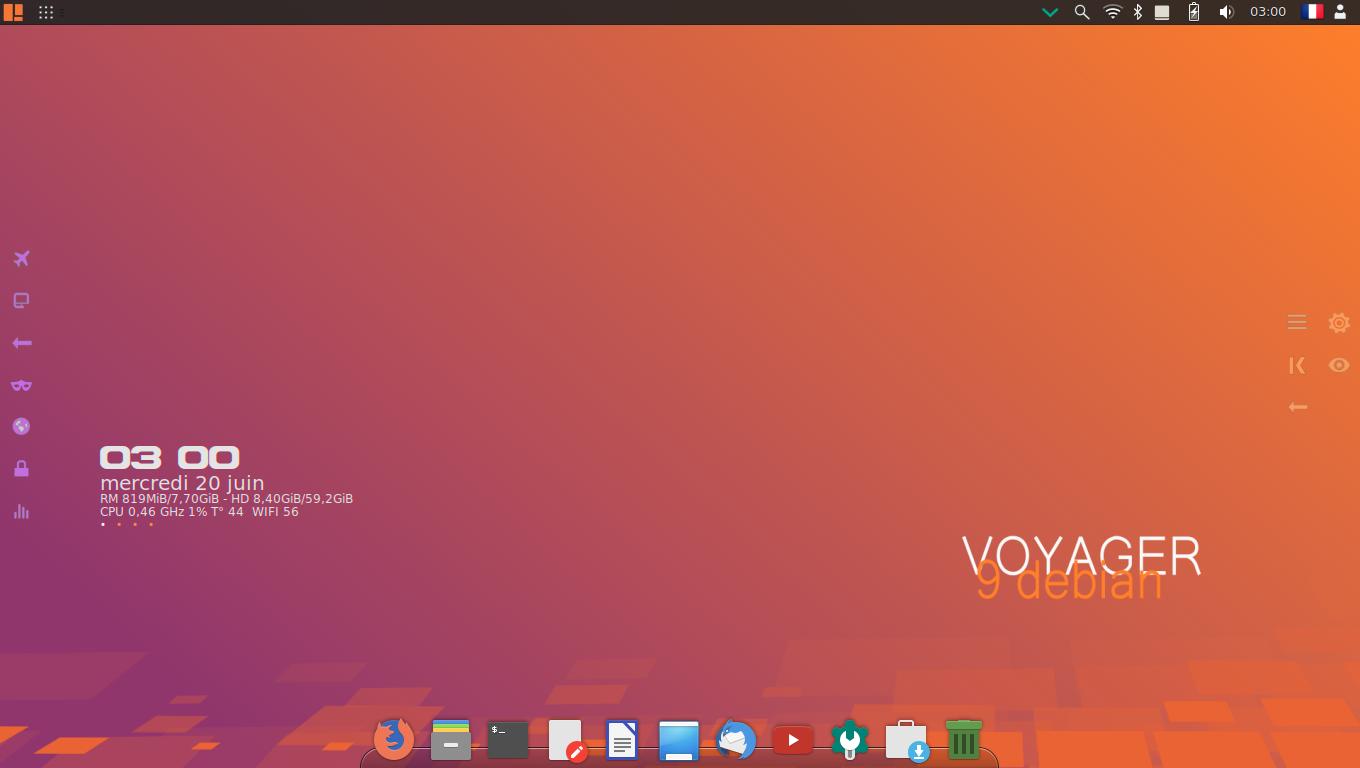Launch Firefox from the dock
The width and height of the screenshot is (1360, 768).
click(394, 740)
